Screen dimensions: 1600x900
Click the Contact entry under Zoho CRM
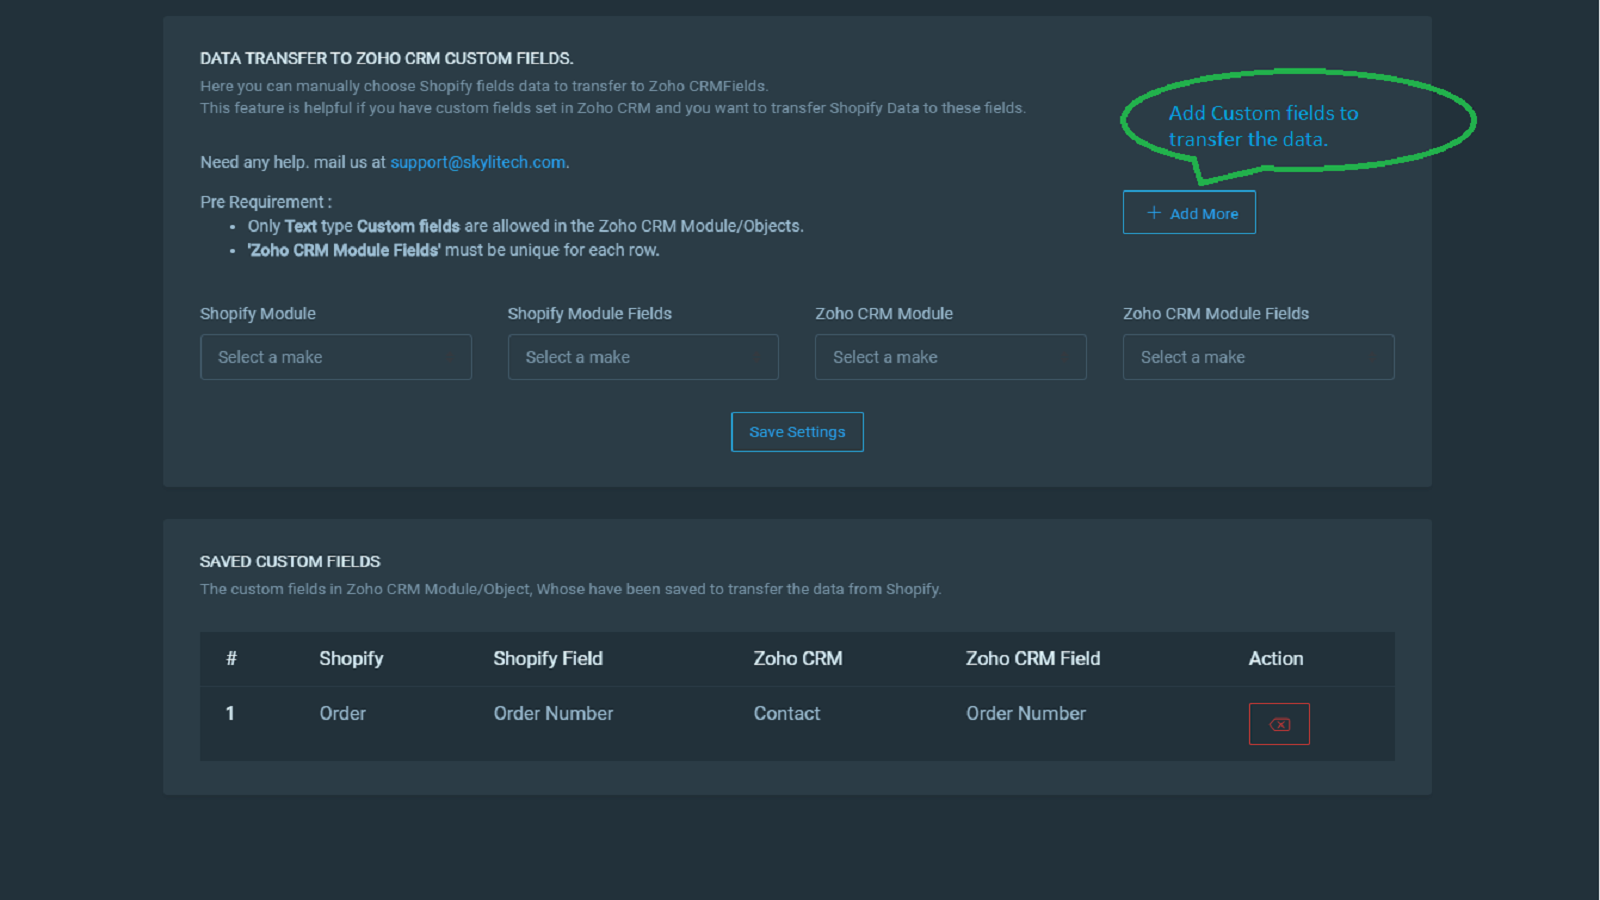787,713
